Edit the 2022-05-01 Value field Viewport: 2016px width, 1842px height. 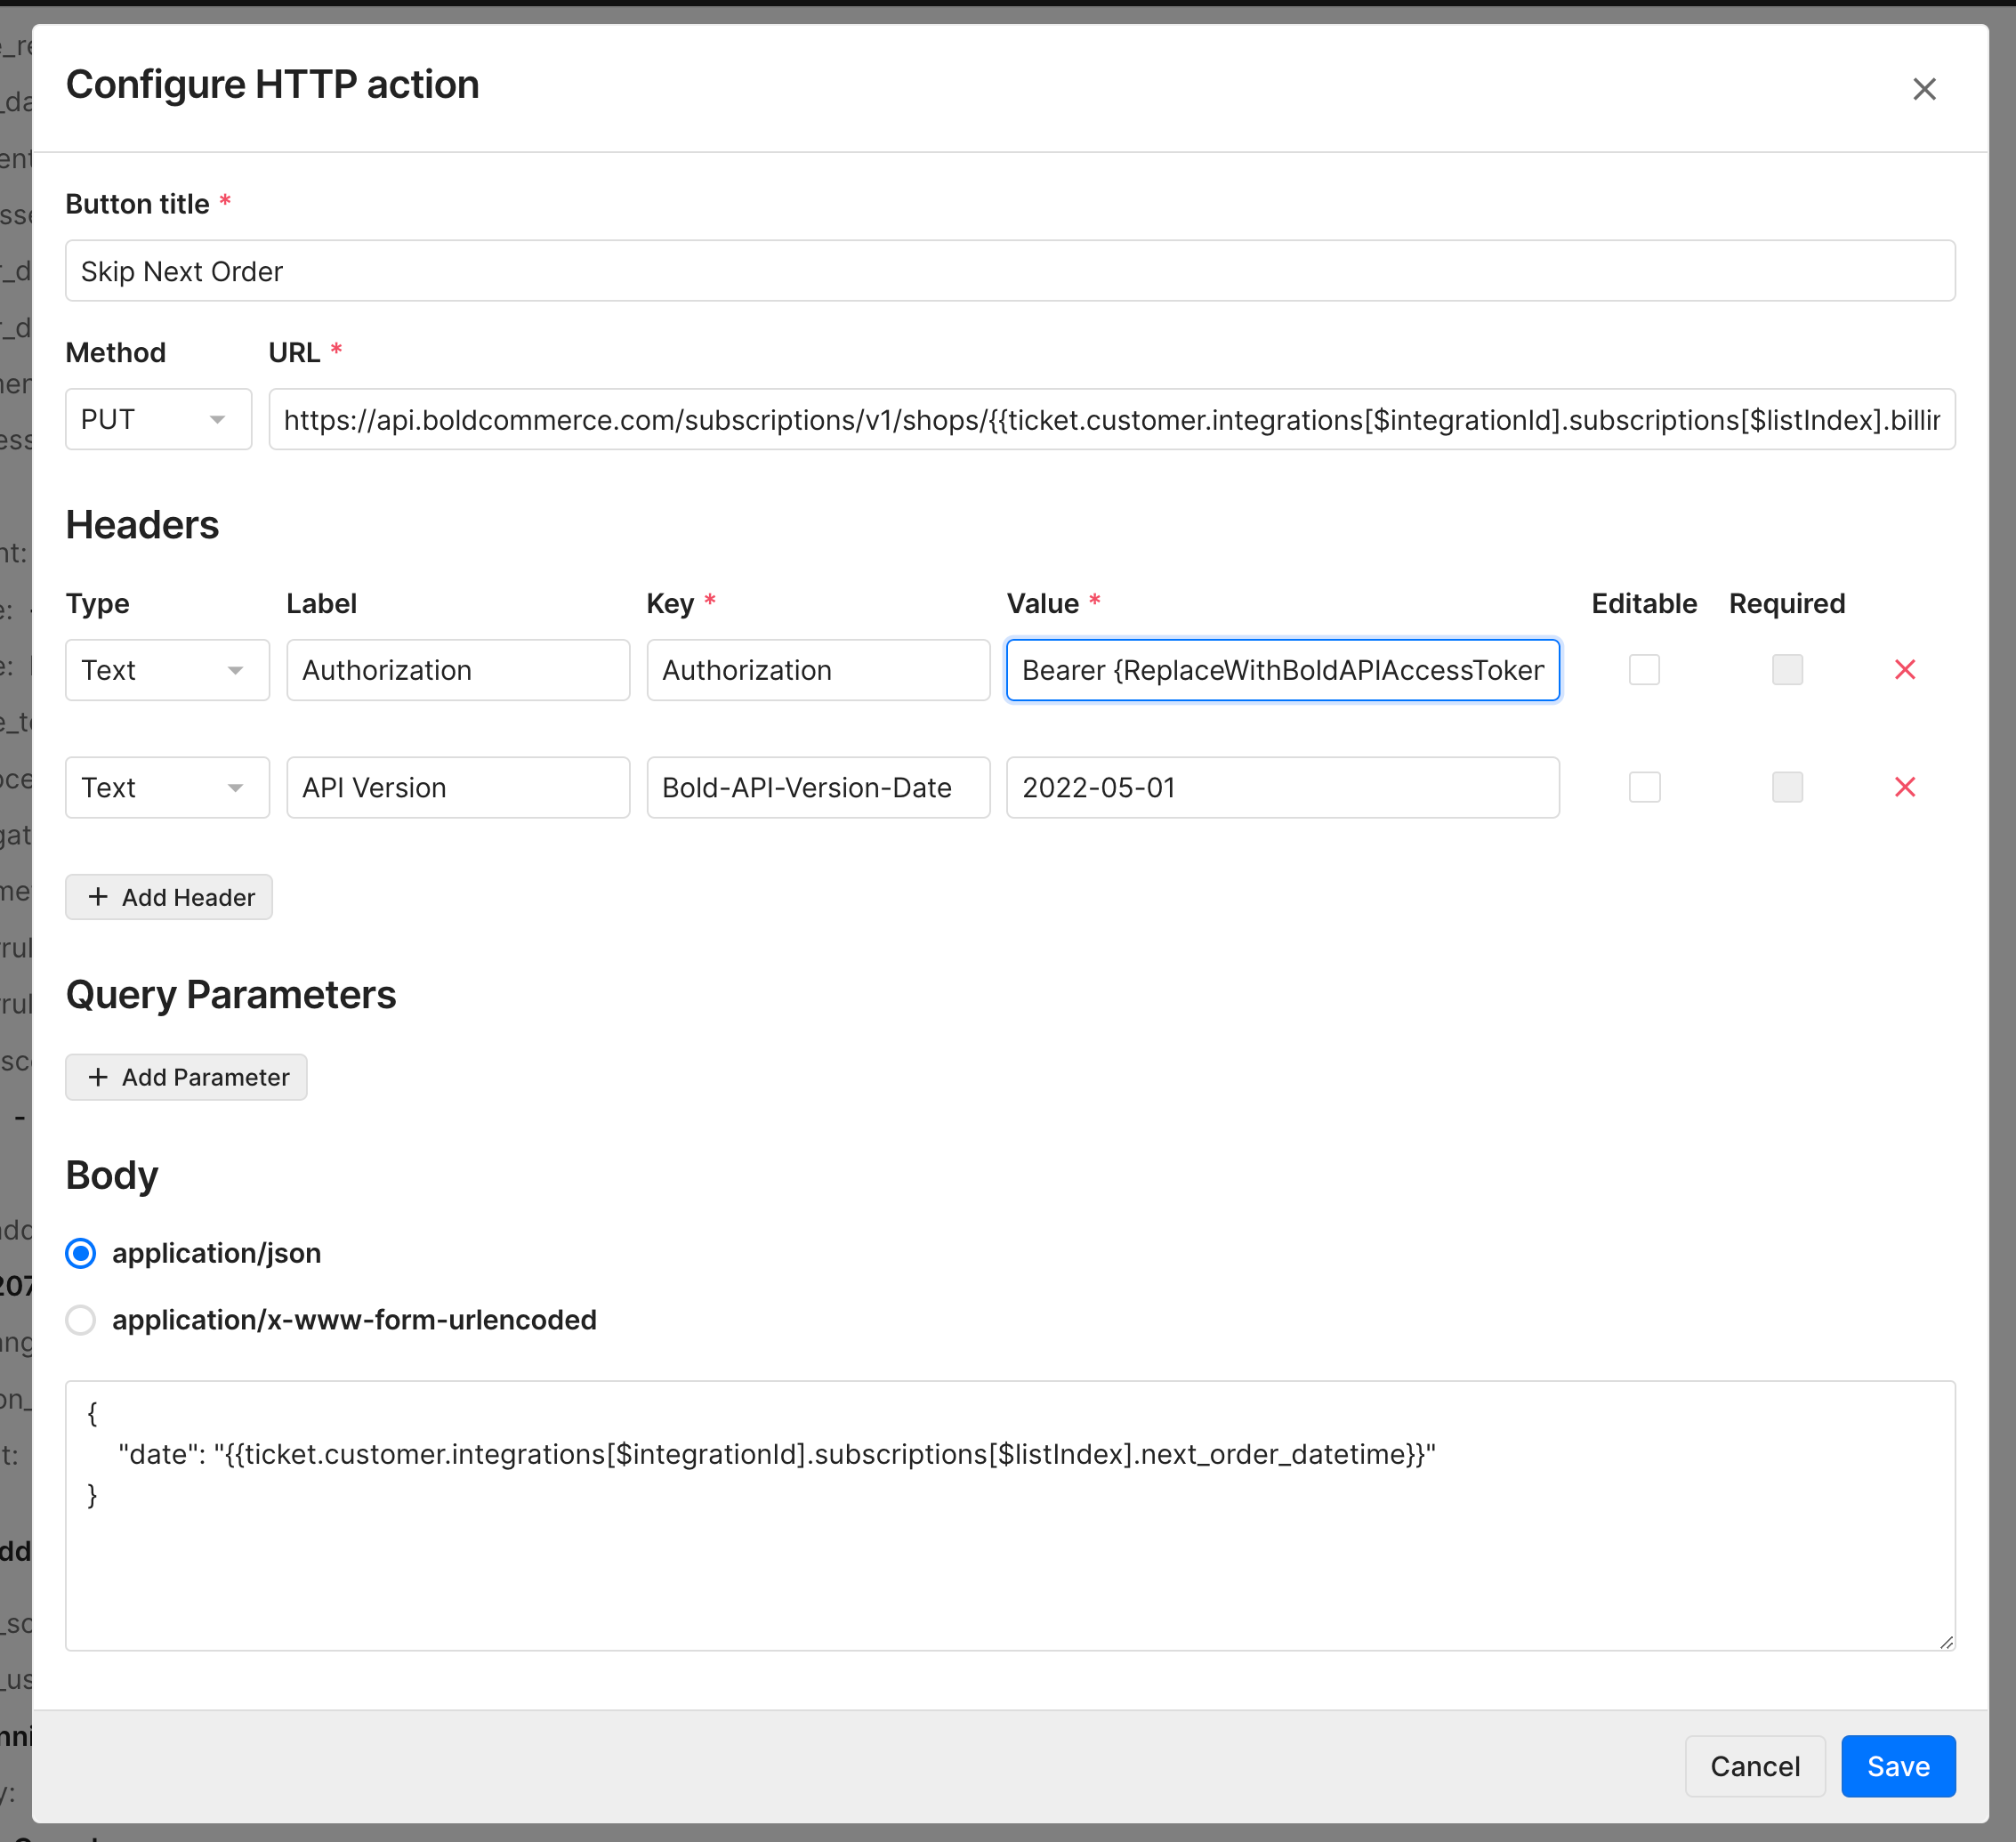coord(1283,787)
